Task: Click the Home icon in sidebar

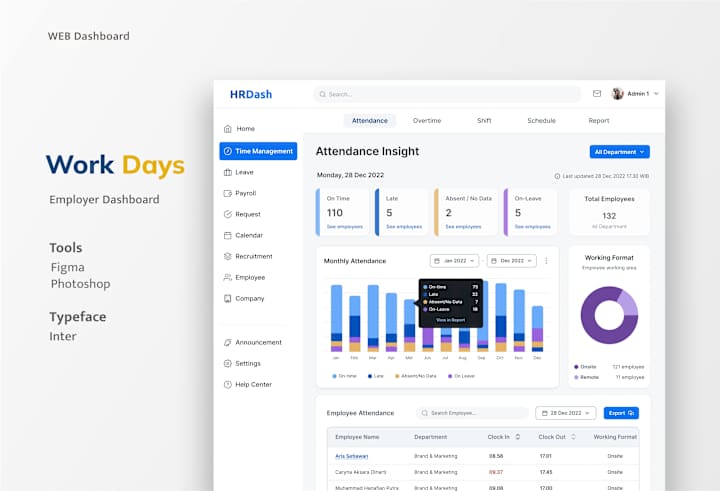Action: (227, 129)
